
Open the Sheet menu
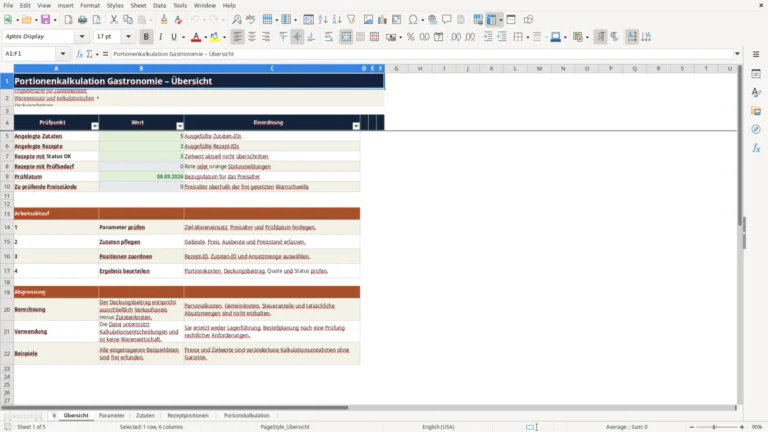coord(138,5)
